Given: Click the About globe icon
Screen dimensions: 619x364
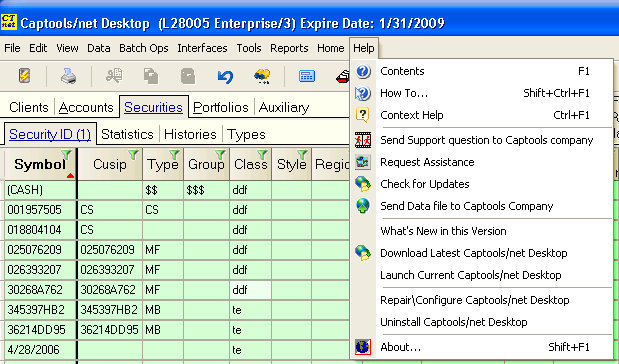Looking at the screenshot, I should tap(363, 347).
